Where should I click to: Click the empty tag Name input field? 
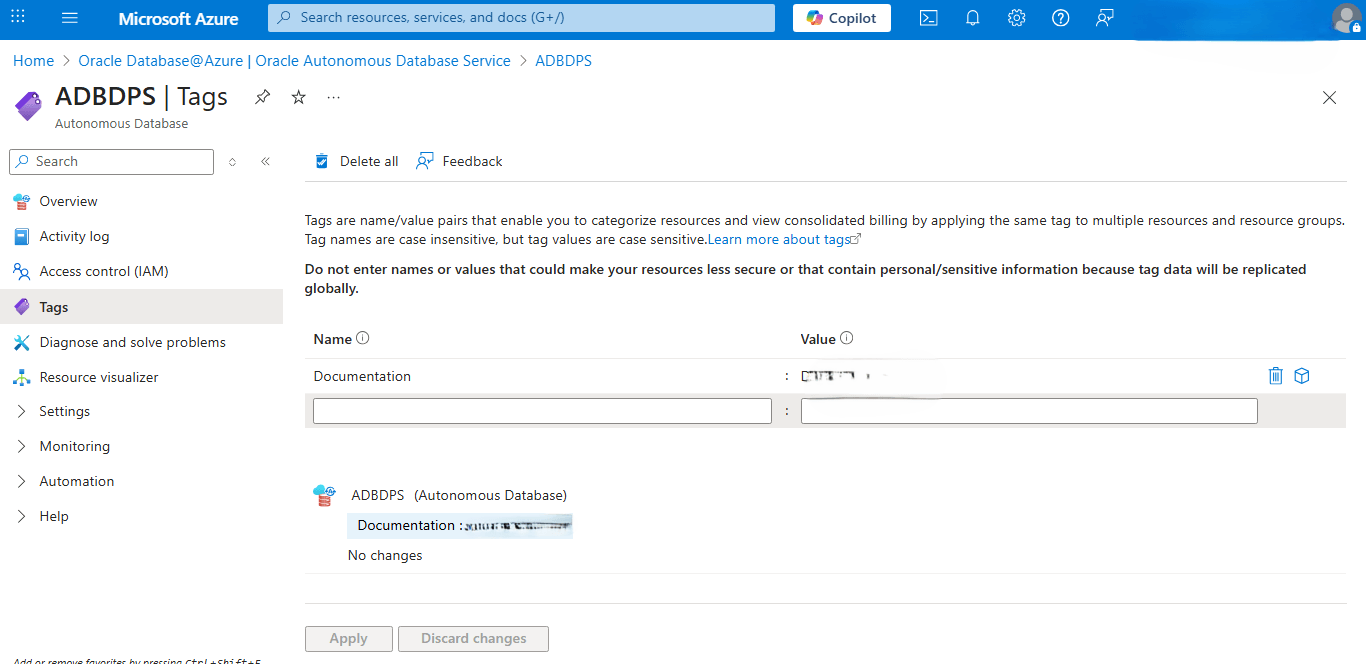coord(541,410)
